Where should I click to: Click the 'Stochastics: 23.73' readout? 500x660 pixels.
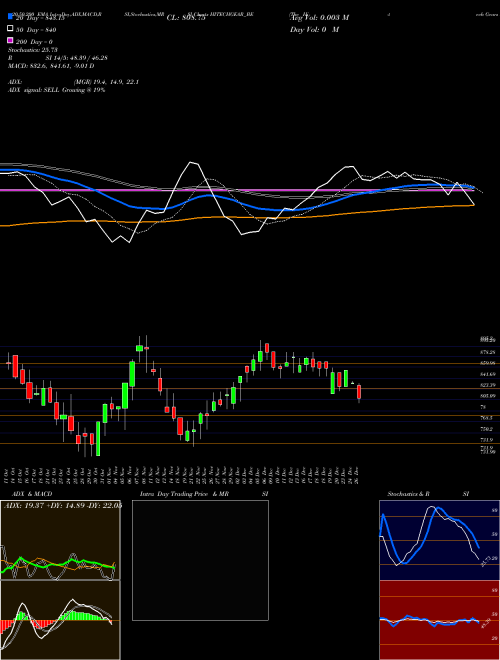point(32,50)
